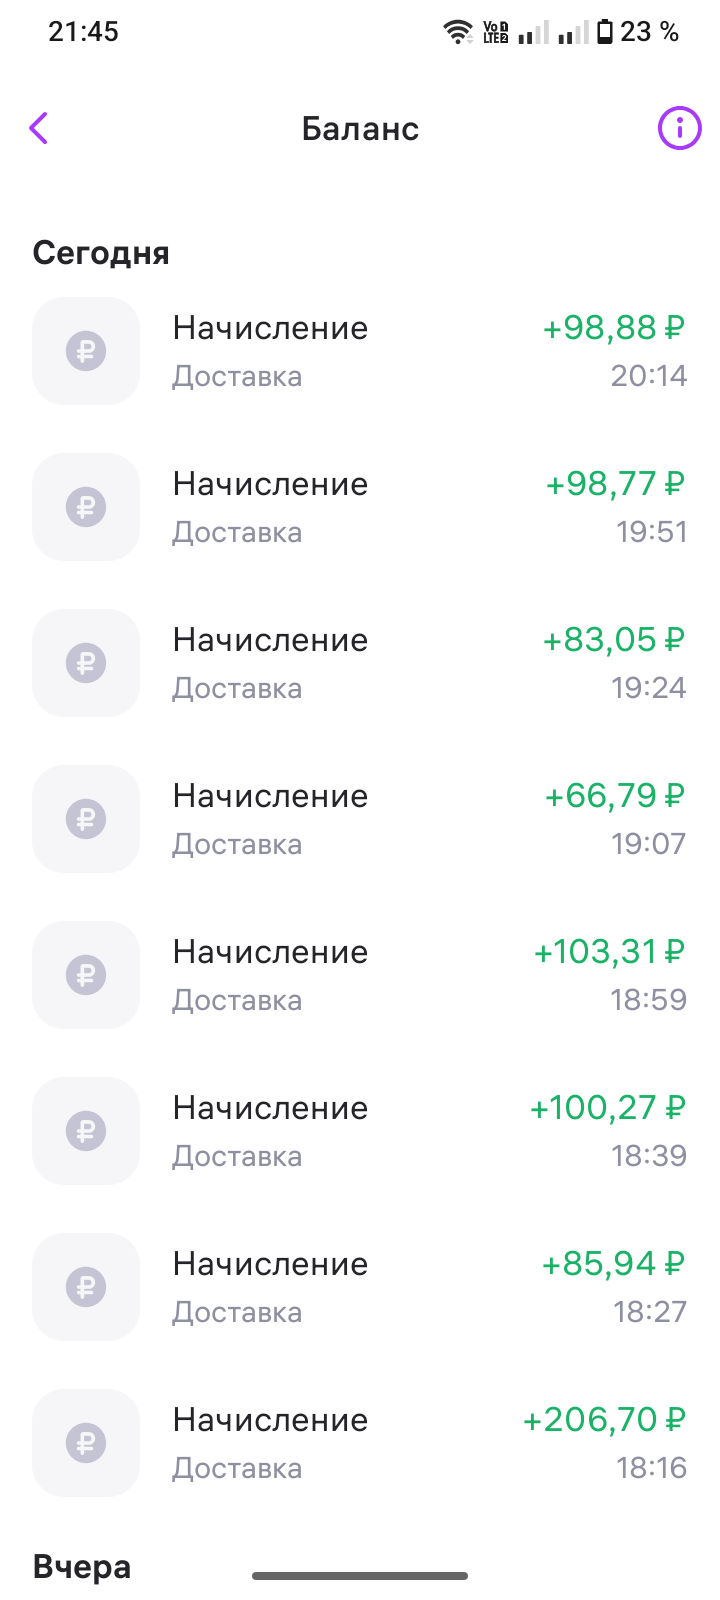Open the balance info icon
The height and width of the screenshot is (1600, 720).
679,128
